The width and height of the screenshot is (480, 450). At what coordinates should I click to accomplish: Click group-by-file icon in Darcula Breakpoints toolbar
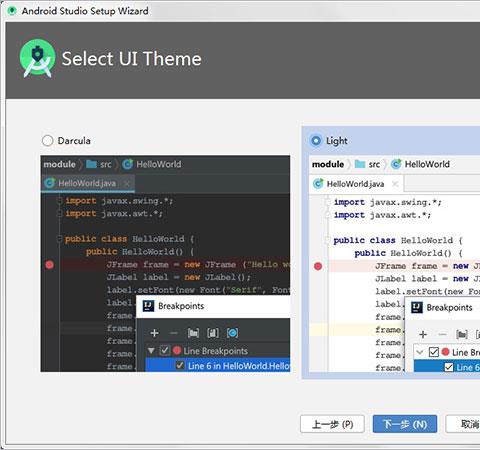[213, 333]
